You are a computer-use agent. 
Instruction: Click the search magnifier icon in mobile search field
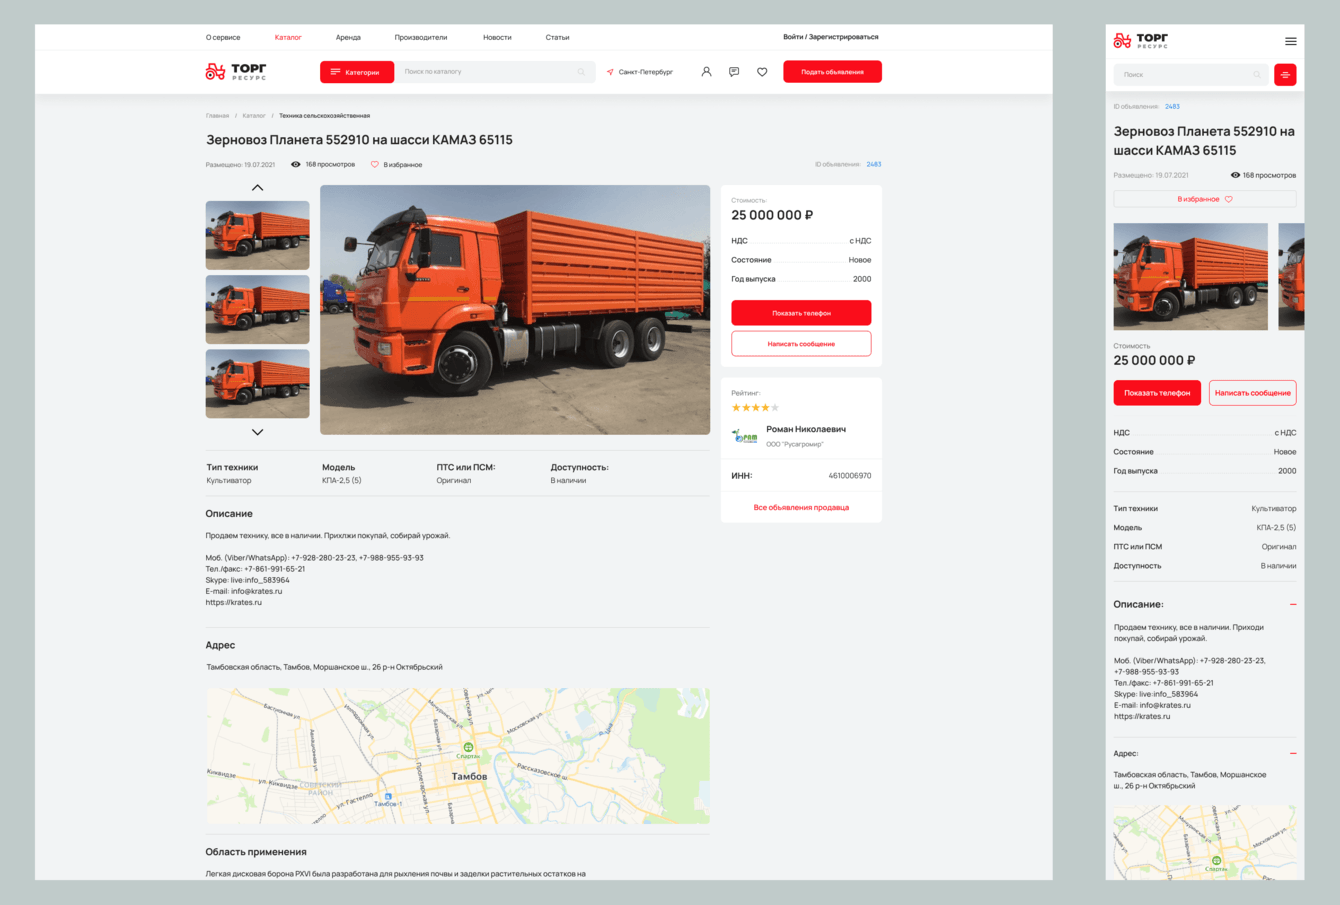pos(1257,75)
